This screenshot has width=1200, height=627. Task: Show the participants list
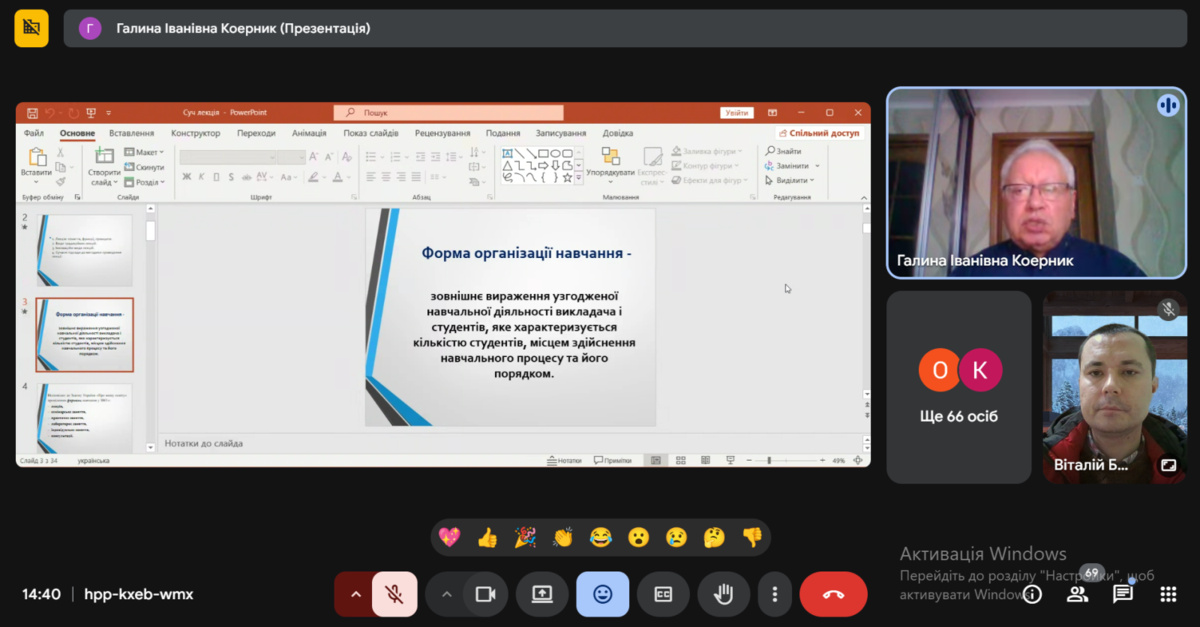tap(1077, 594)
